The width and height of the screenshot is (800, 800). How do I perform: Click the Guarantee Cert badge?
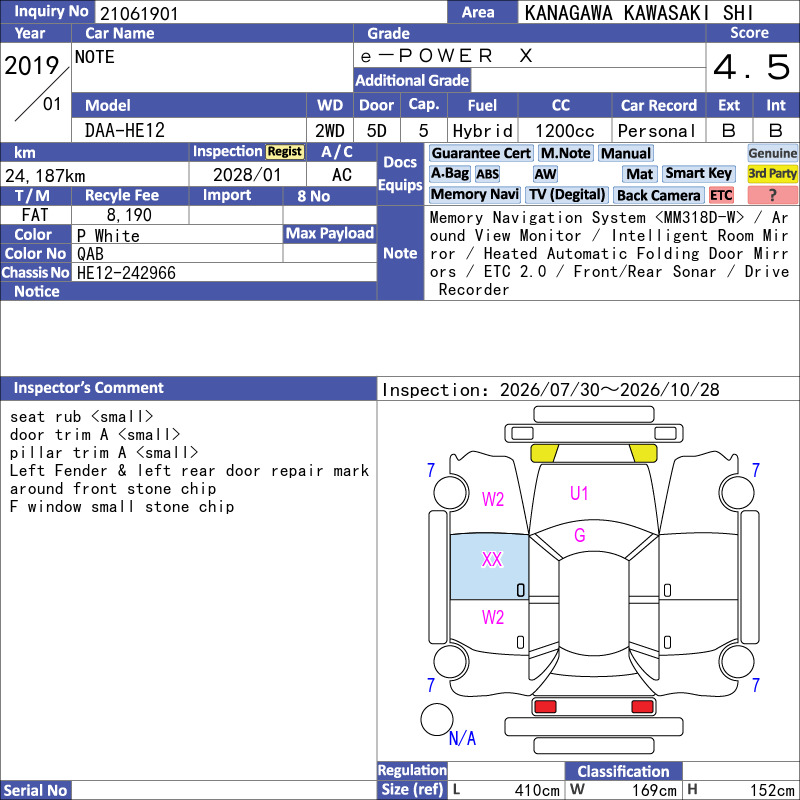pyautogui.click(x=481, y=153)
